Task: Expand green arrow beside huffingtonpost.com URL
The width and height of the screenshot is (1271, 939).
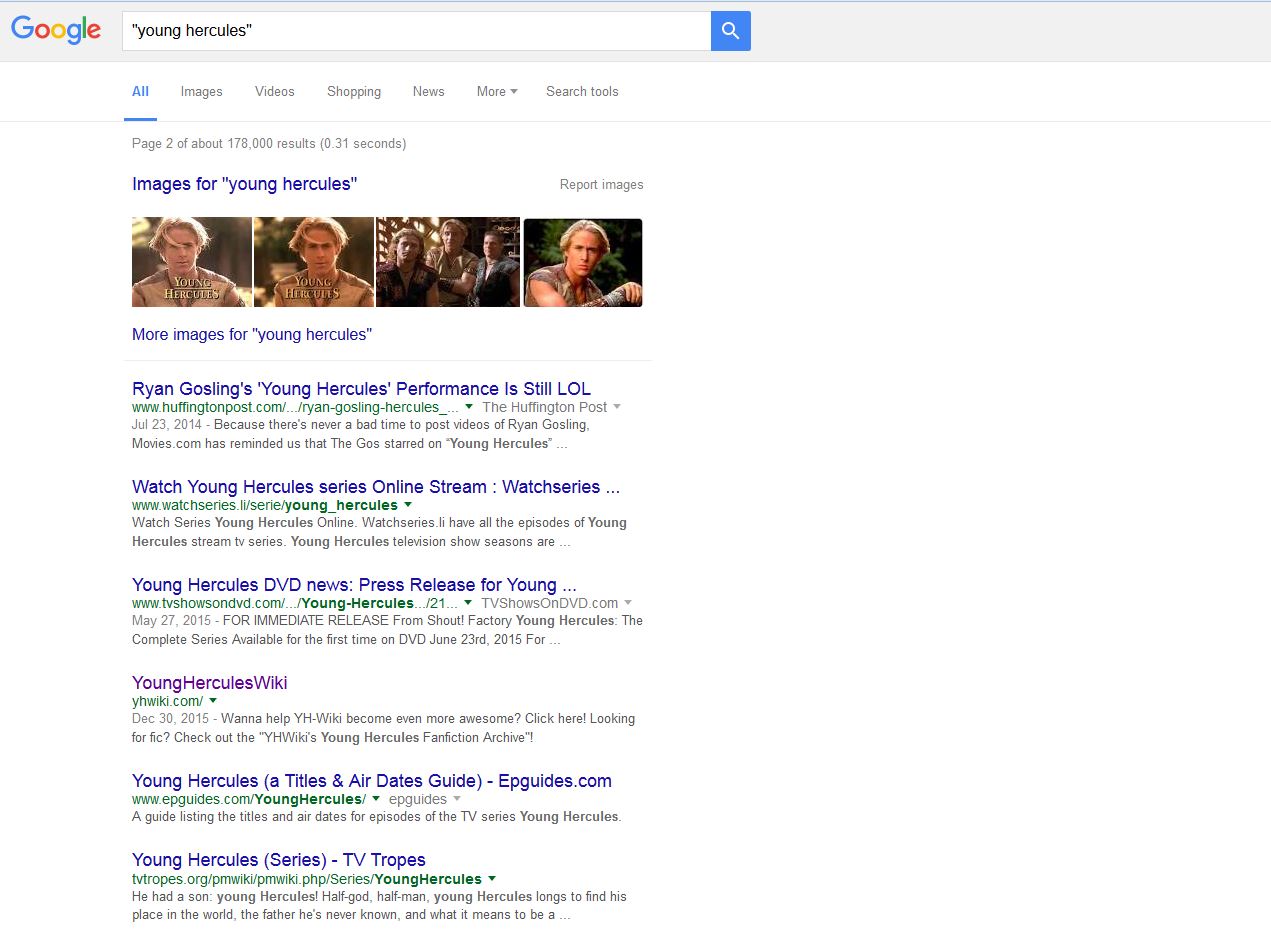Action: tap(468, 407)
